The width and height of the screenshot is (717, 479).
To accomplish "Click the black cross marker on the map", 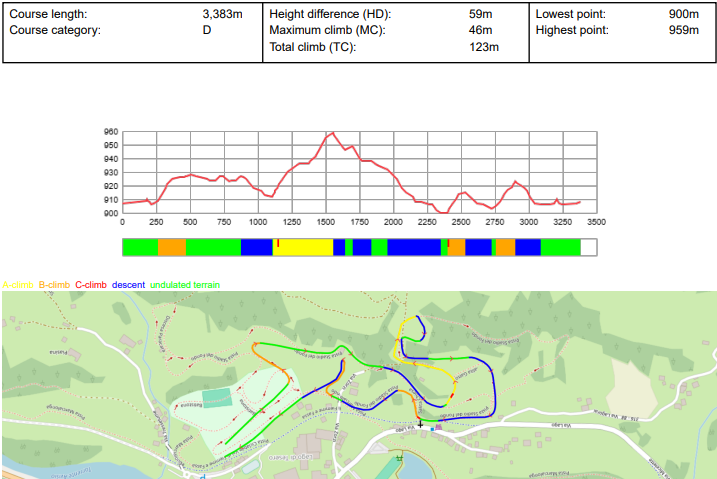I will point(420,424).
